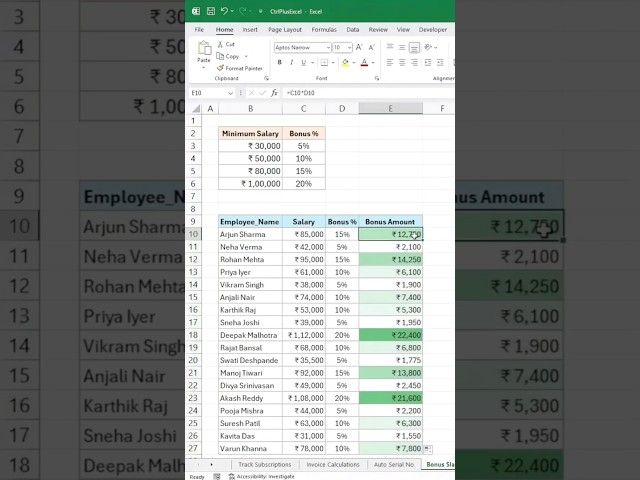
Task: Open the Font settings dialog launcher
Action: click(x=377, y=78)
